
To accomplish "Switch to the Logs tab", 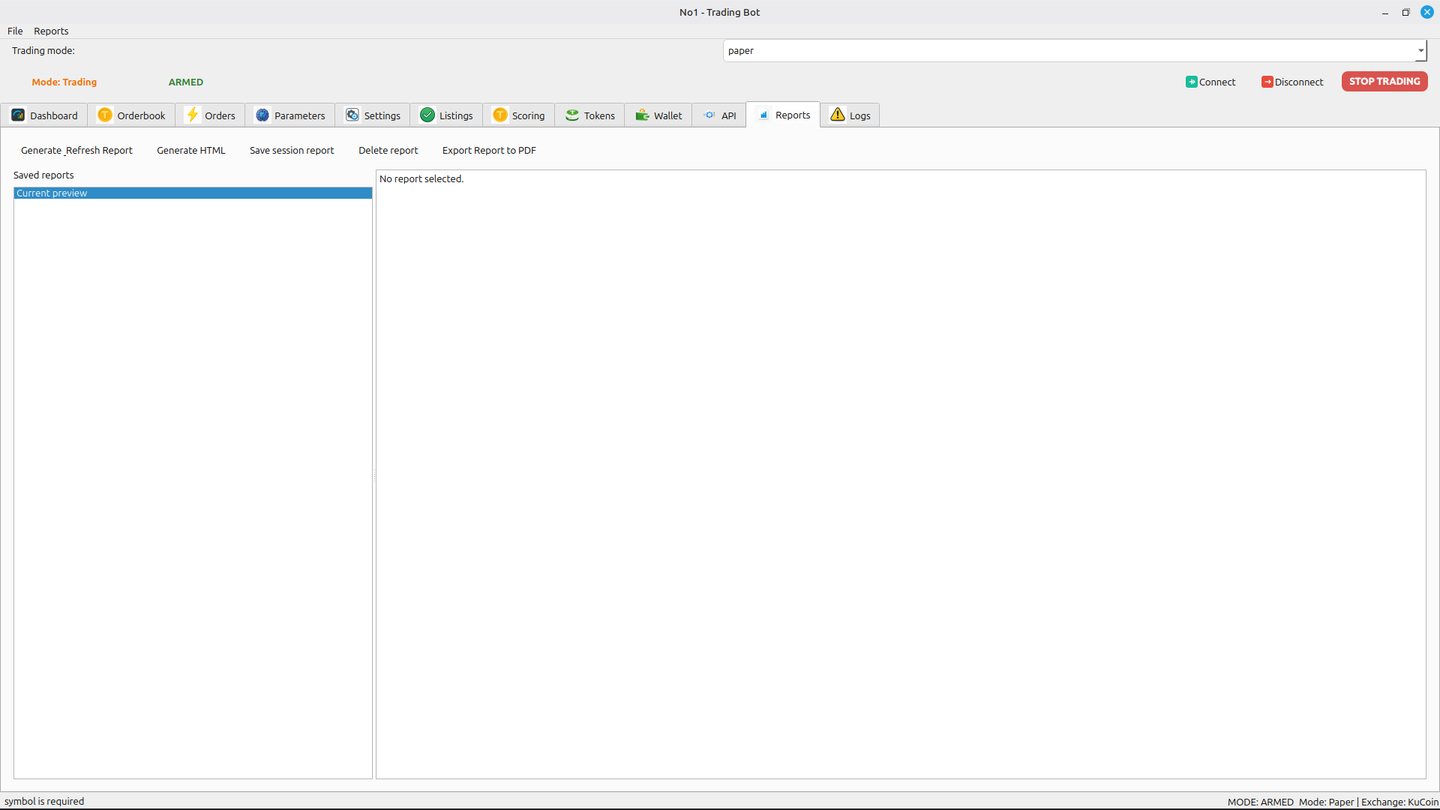I will 850,115.
